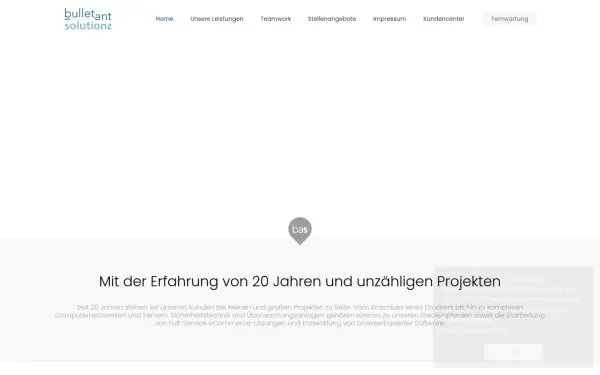Open the Impressum page

(390, 19)
